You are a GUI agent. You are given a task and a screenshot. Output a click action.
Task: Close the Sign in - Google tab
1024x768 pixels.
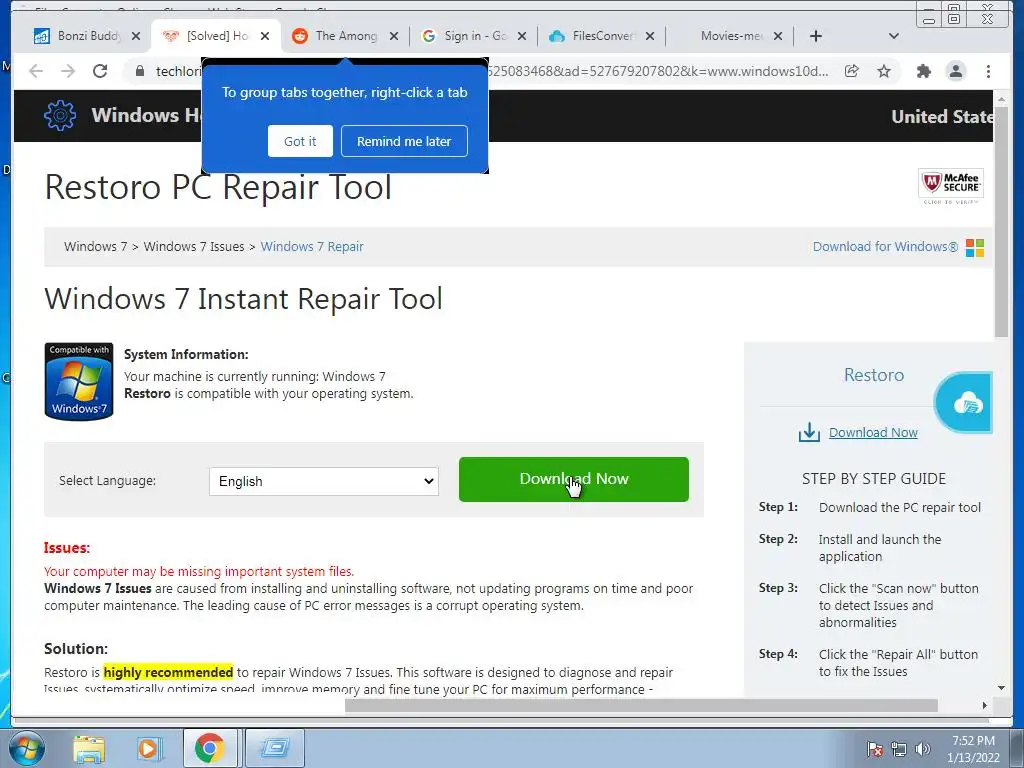click(522, 37)
